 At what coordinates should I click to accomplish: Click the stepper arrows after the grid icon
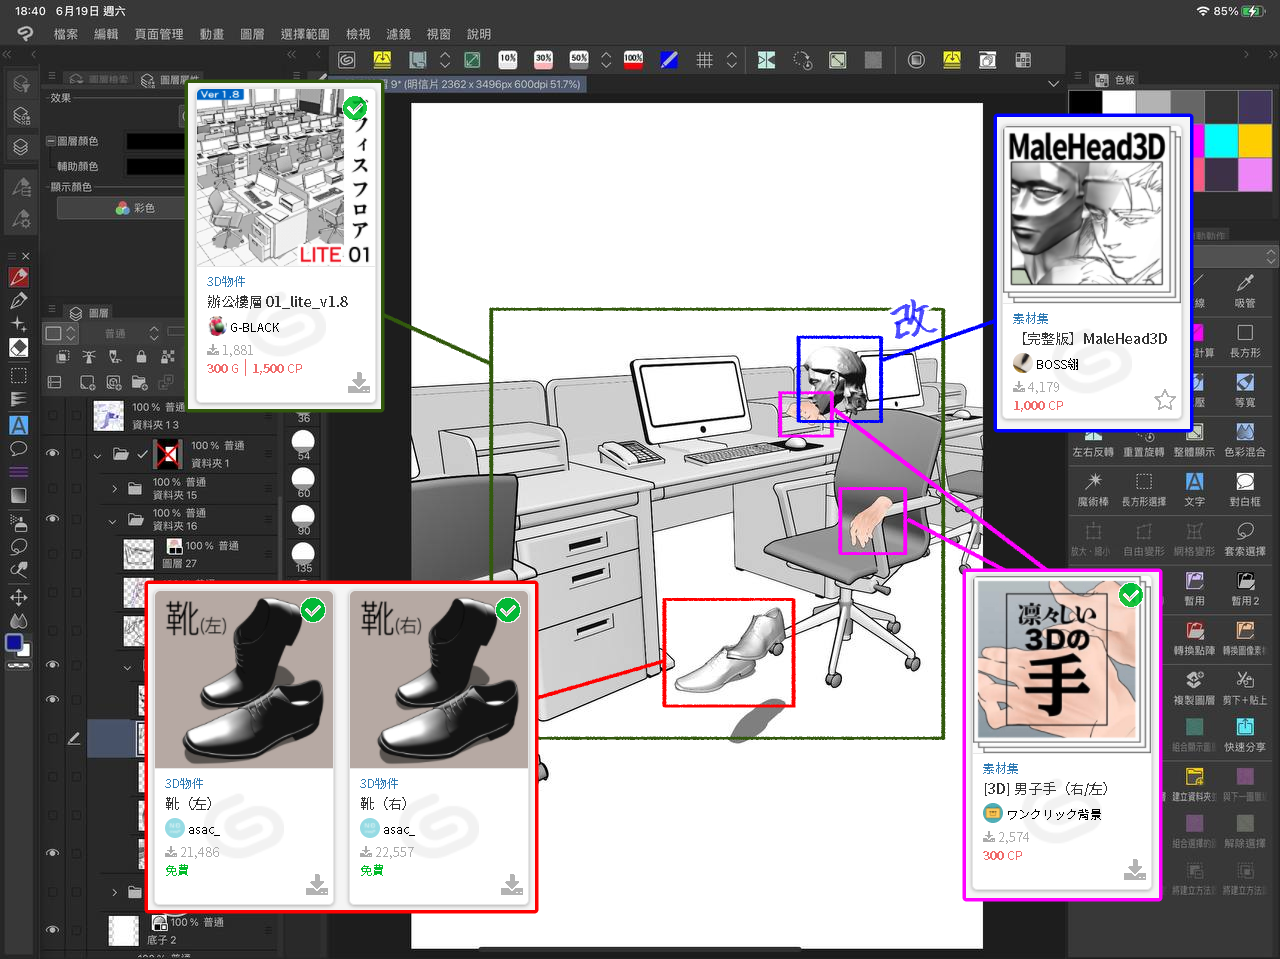pos(732,60)
